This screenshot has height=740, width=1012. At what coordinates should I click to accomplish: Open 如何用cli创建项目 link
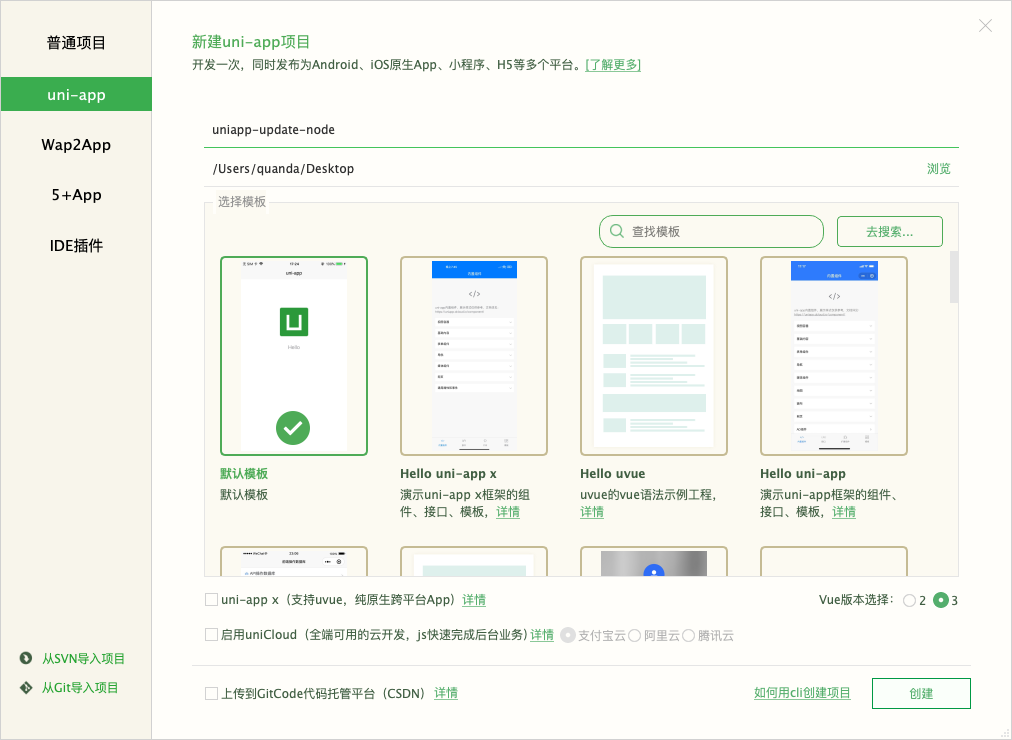[802, 693]
